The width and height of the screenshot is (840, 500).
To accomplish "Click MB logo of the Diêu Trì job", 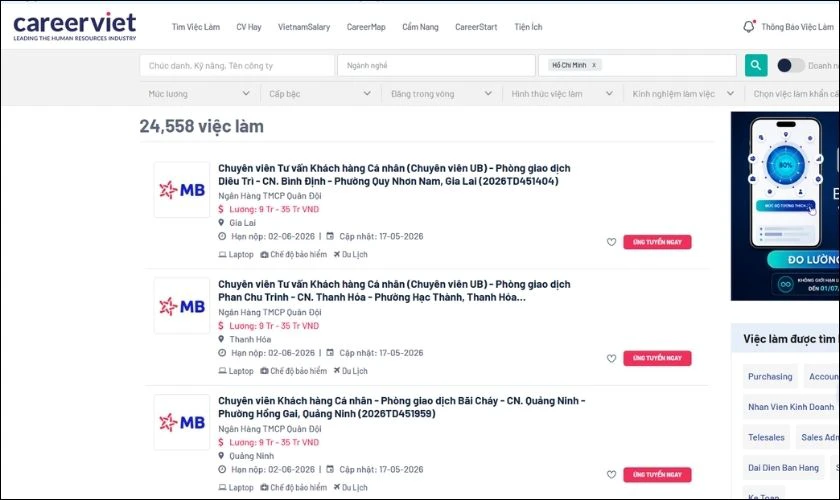I will pyautogui.click(x=182, y=190).
